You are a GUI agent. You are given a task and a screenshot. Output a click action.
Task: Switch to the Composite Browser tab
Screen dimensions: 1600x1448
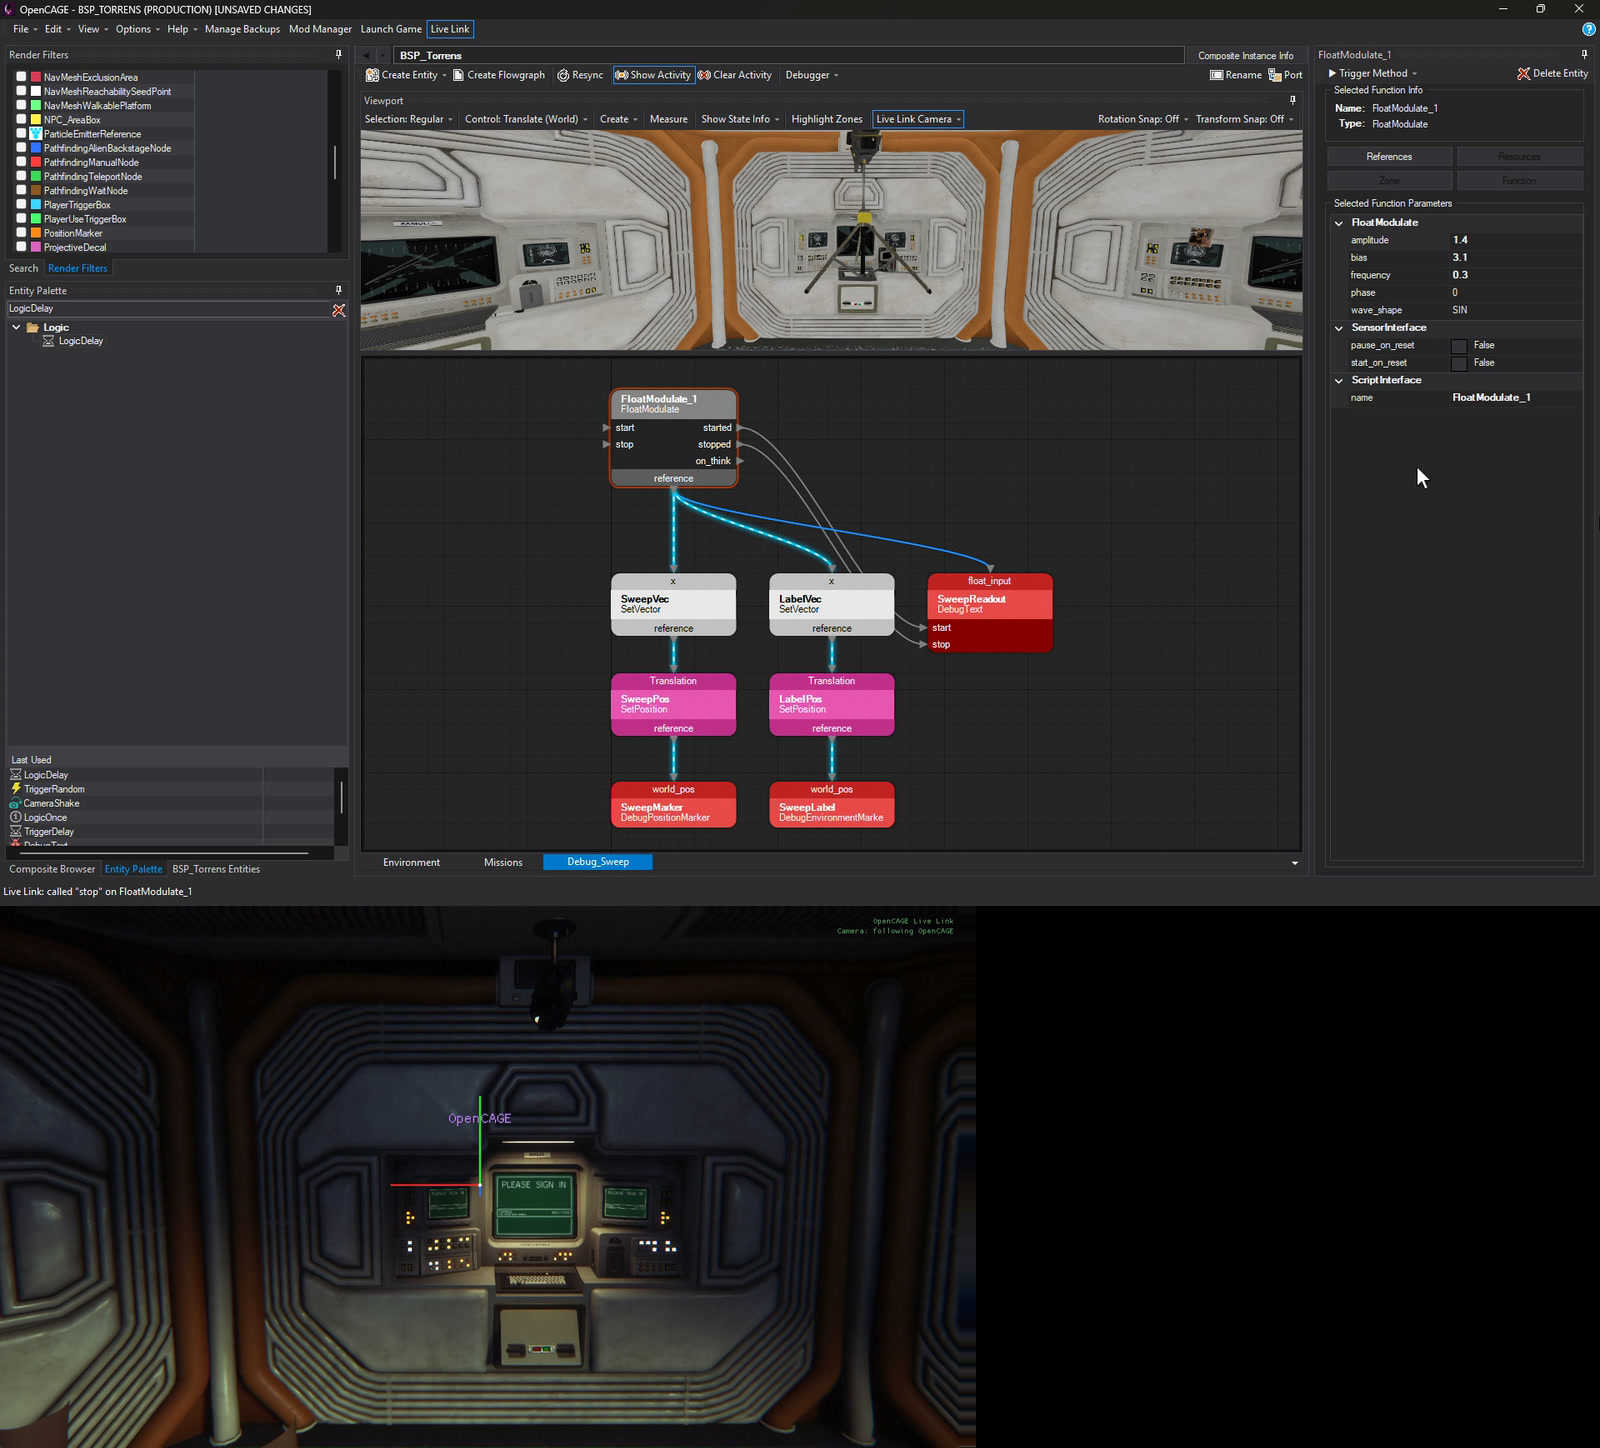click(x=52, y=869)
